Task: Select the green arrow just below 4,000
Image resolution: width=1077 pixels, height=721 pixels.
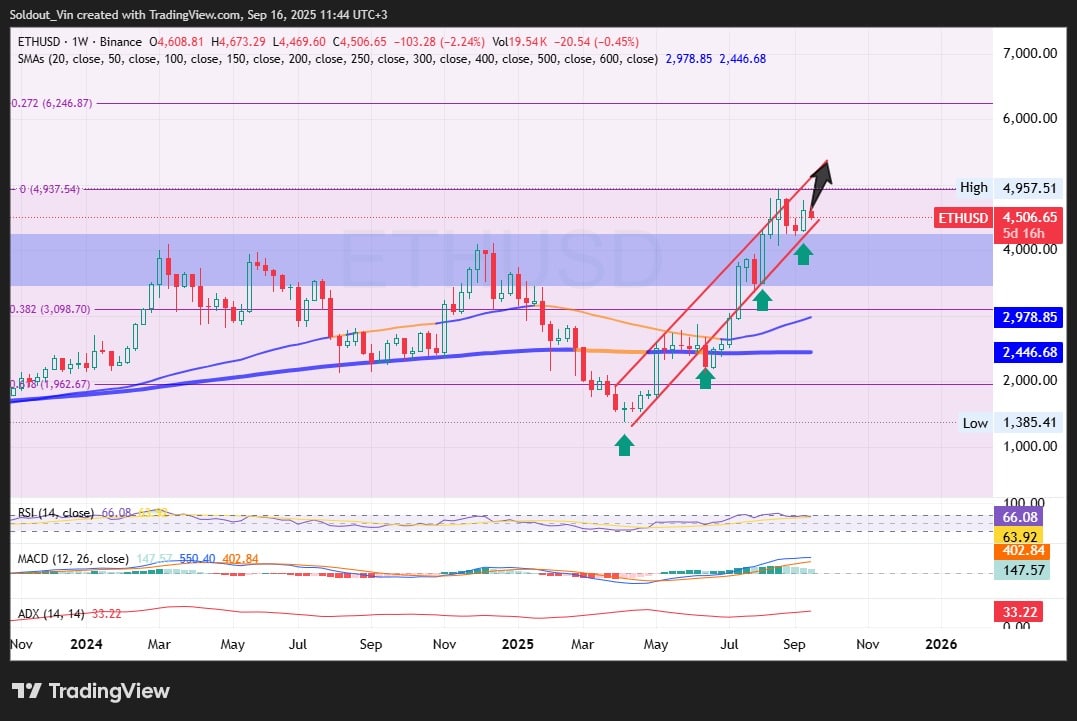Action: (x=804, y=254)
